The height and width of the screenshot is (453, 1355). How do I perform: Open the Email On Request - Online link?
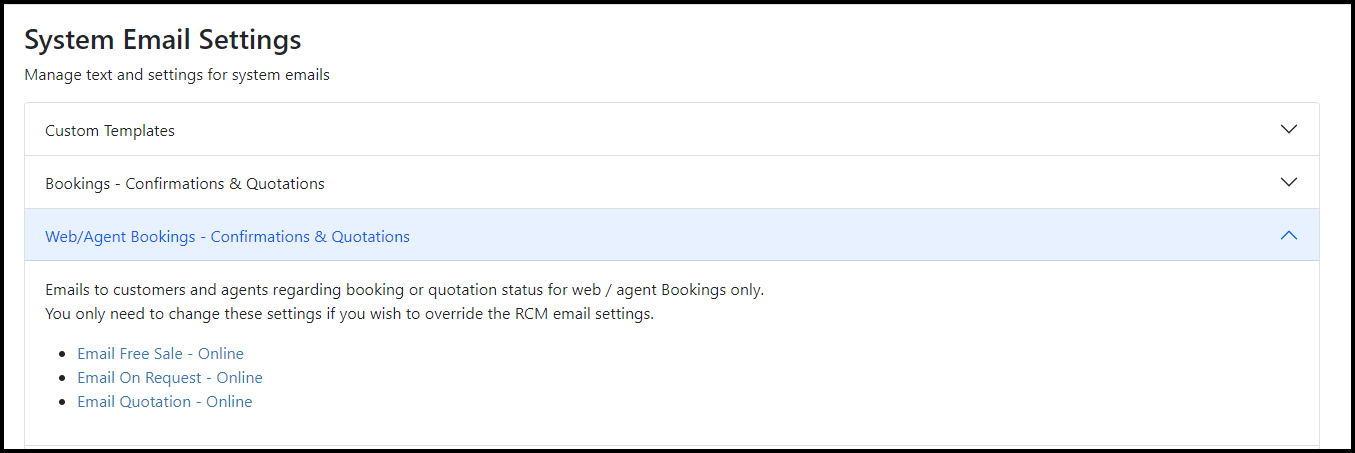click(x=170, y=378)
